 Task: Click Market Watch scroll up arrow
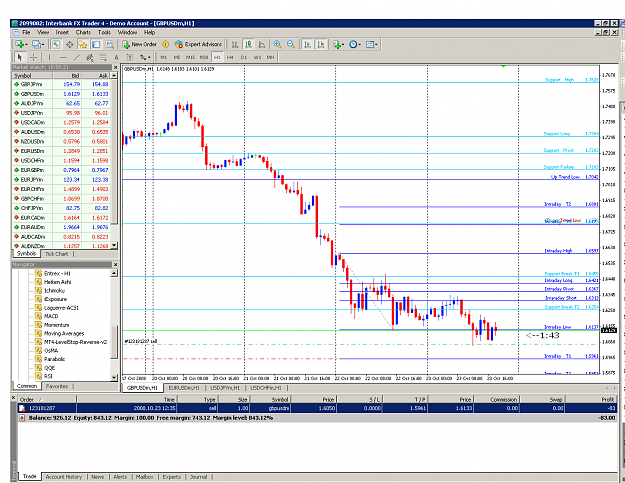114,75
